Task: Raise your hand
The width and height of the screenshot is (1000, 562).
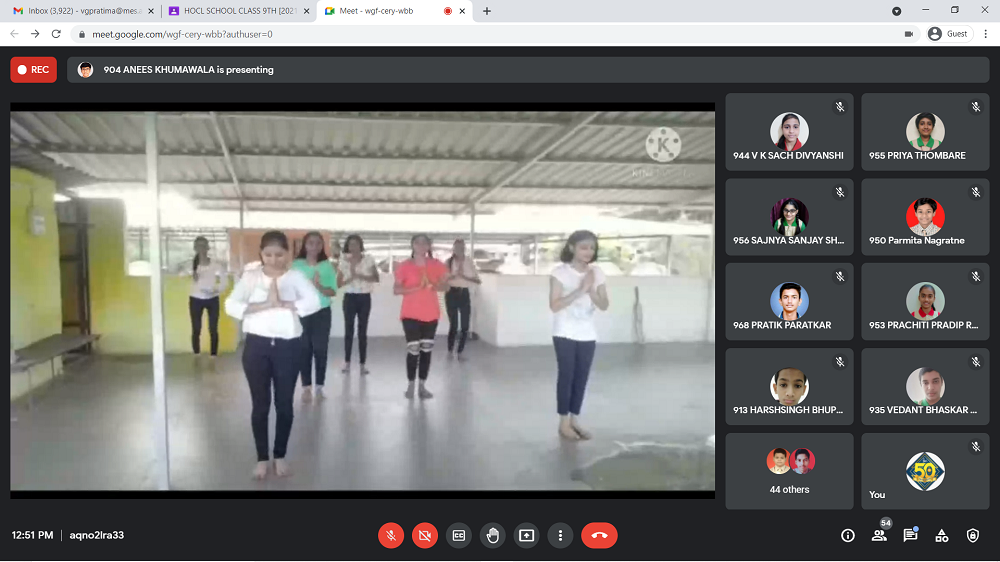Action: point(493,535)
